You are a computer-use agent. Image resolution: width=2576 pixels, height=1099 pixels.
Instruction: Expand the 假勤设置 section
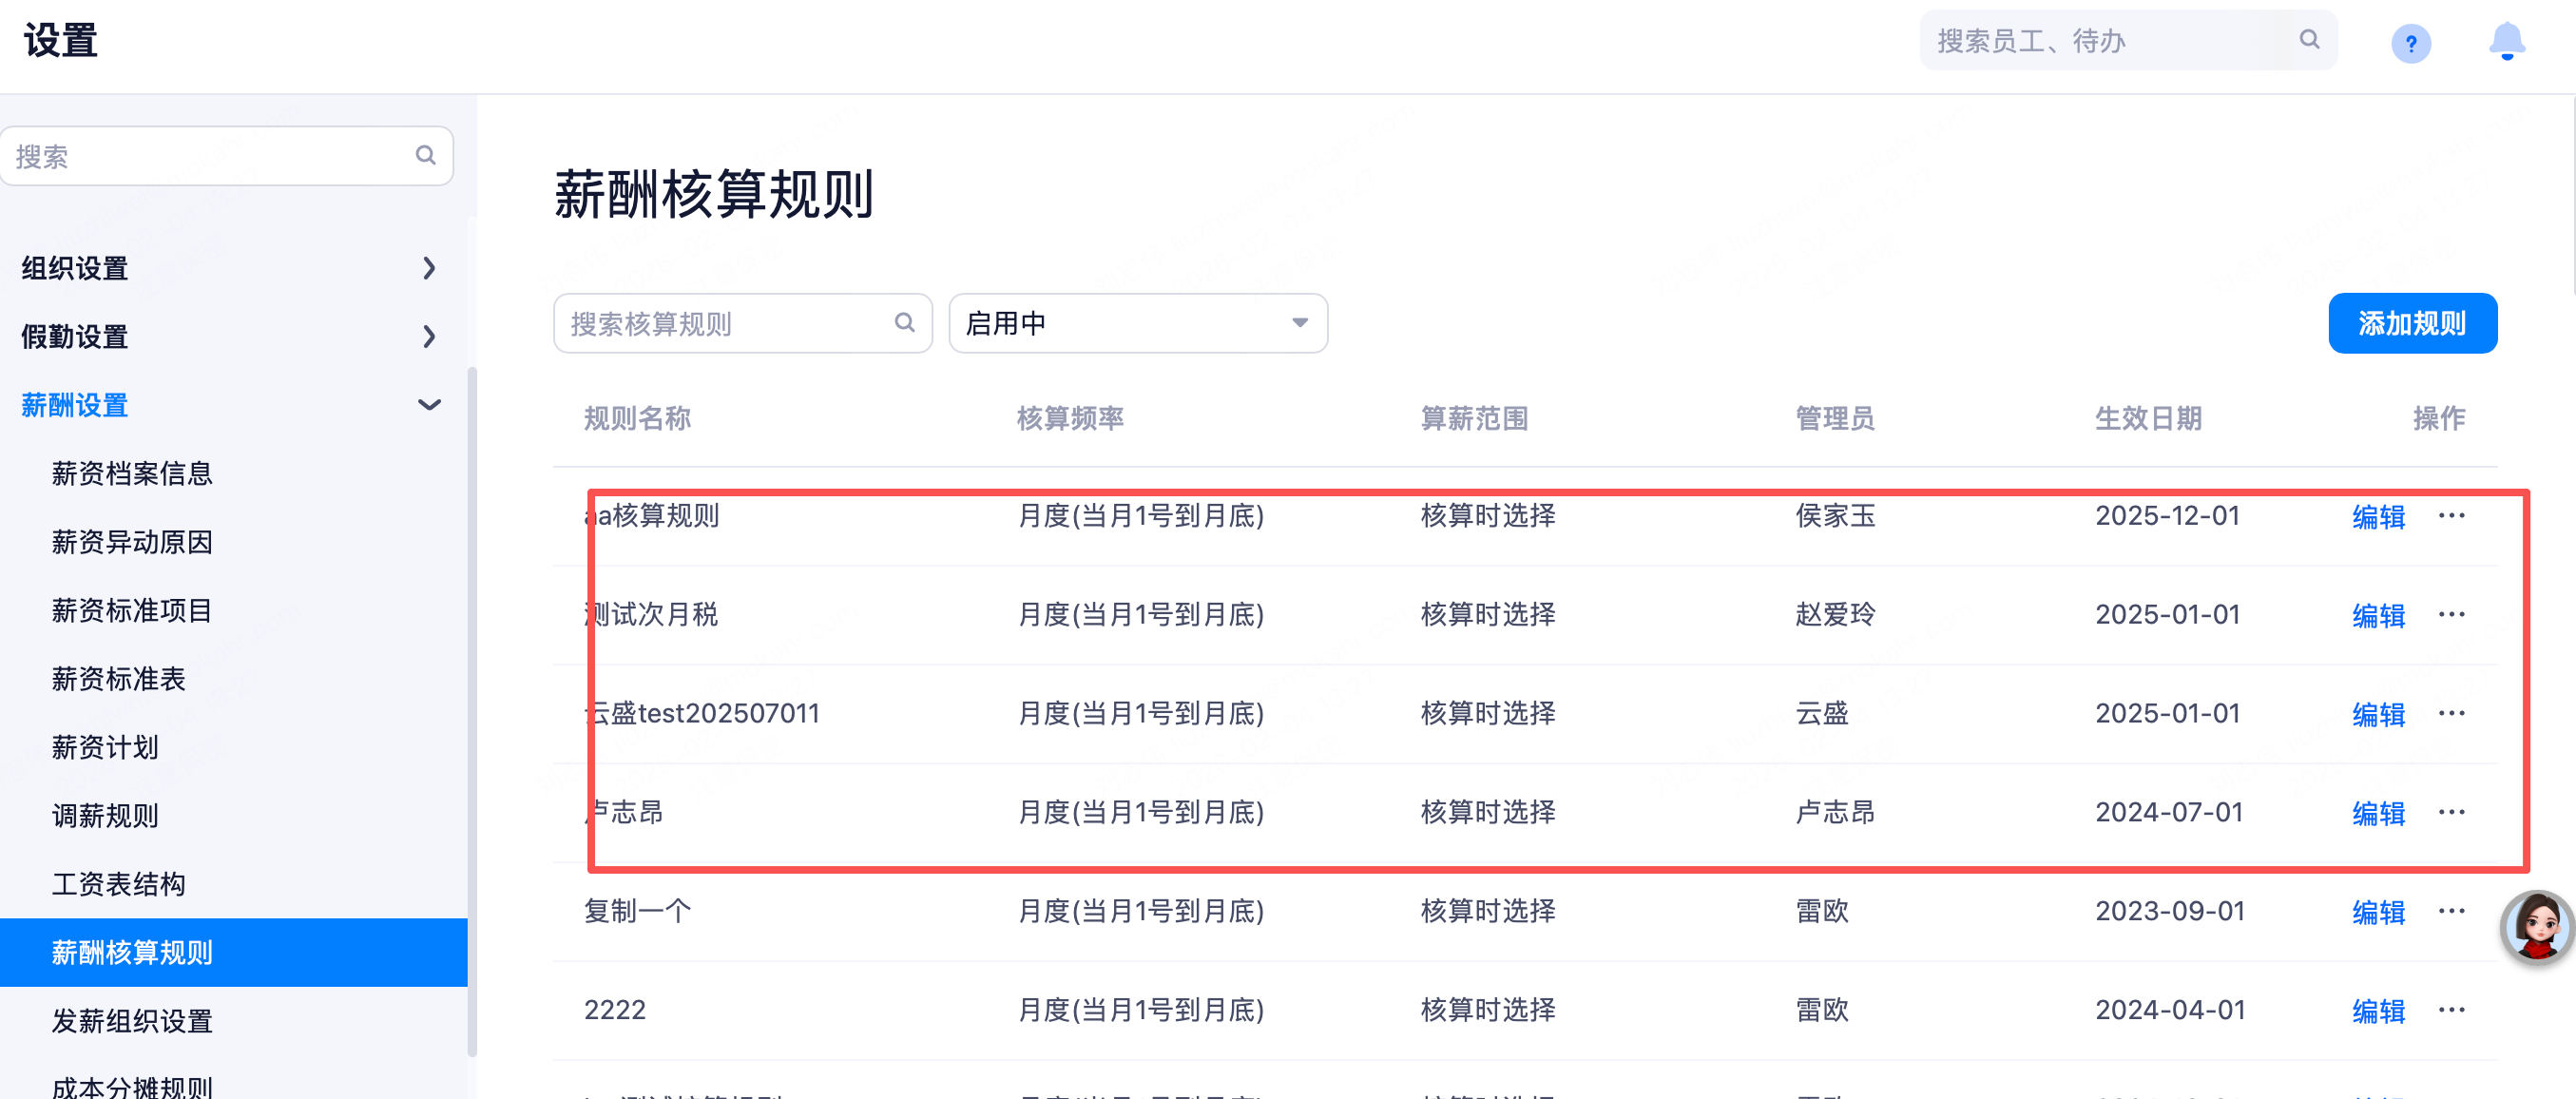(429, 337)
